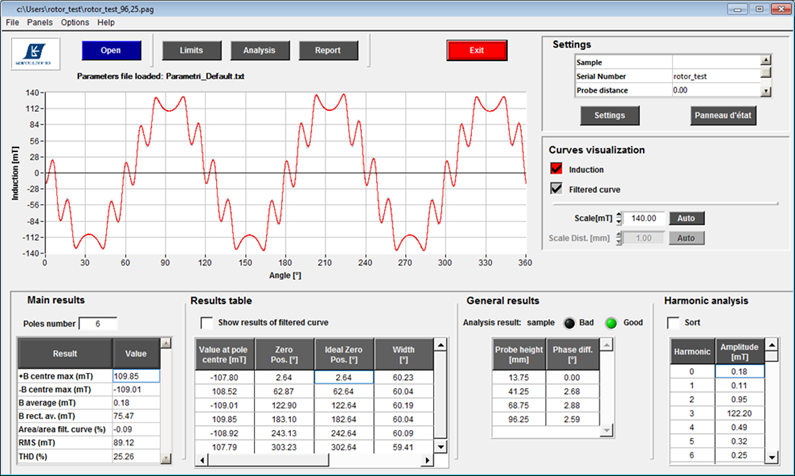The width and height of the screenshot is (795, 476).
Task: Enable Show results of filtered curve
Action: tap(207, 322)
